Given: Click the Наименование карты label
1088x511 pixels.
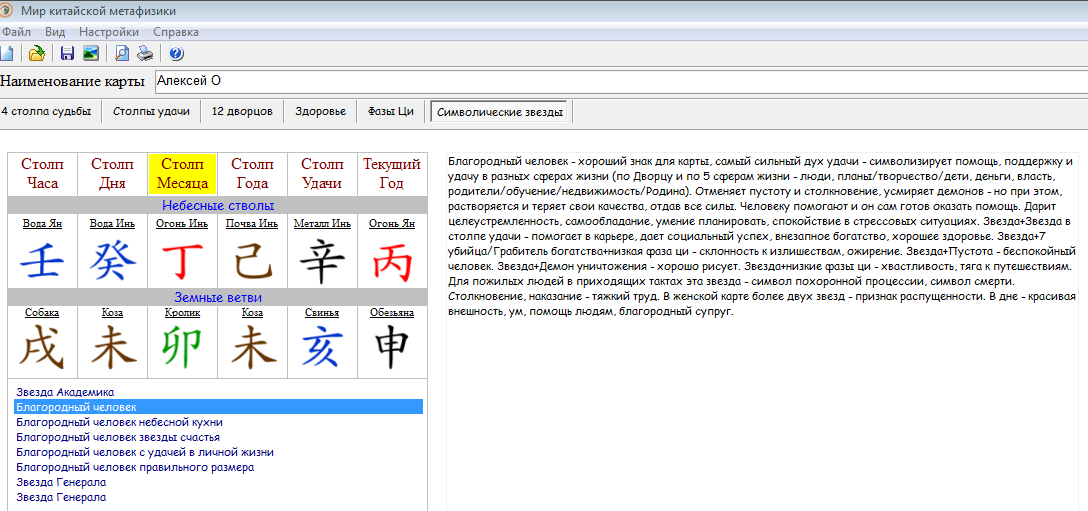Looking at the screenshot, I should [72, 82].
